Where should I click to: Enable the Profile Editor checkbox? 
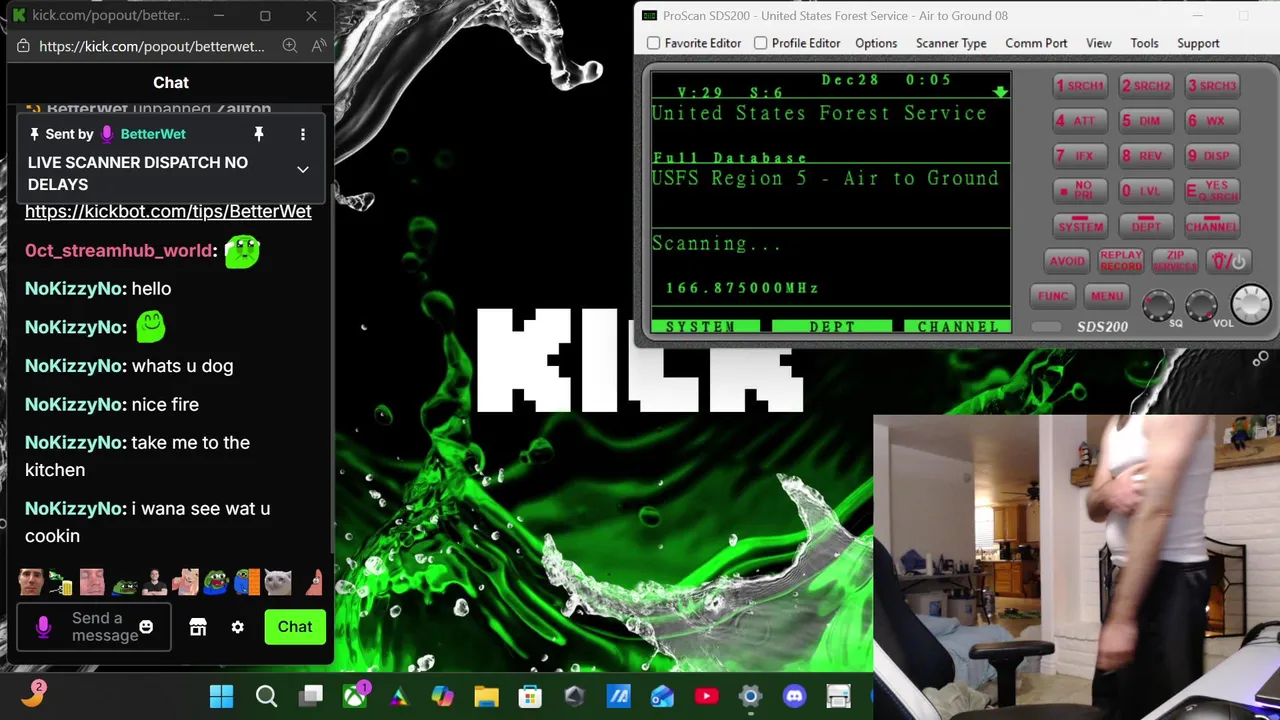pos(760,43)
